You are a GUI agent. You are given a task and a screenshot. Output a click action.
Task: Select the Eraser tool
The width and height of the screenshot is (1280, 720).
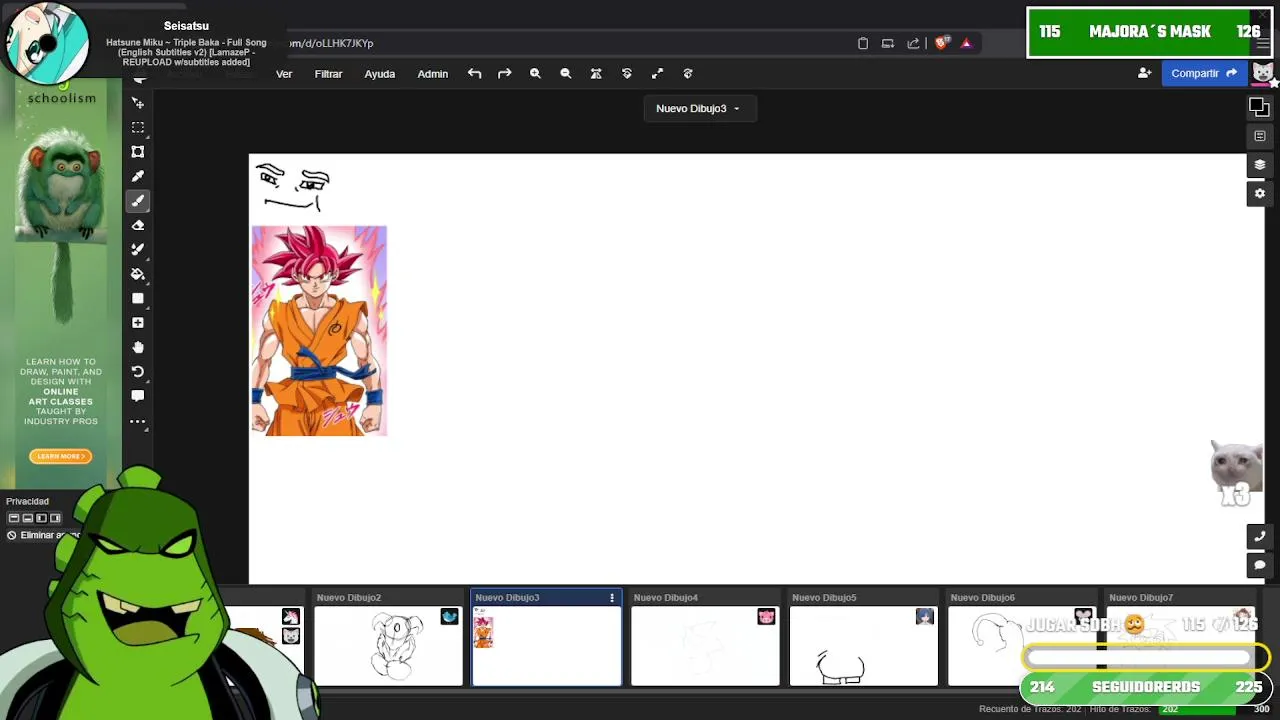tap(138, 225)
